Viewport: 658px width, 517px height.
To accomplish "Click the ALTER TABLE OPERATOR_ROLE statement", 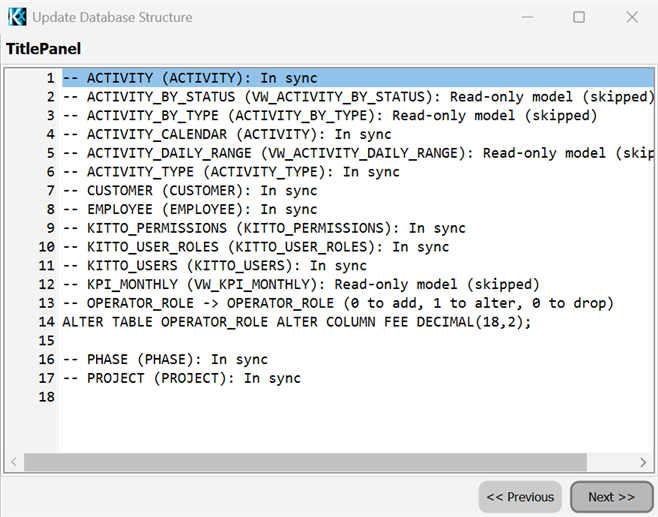I will coord(297,322).
